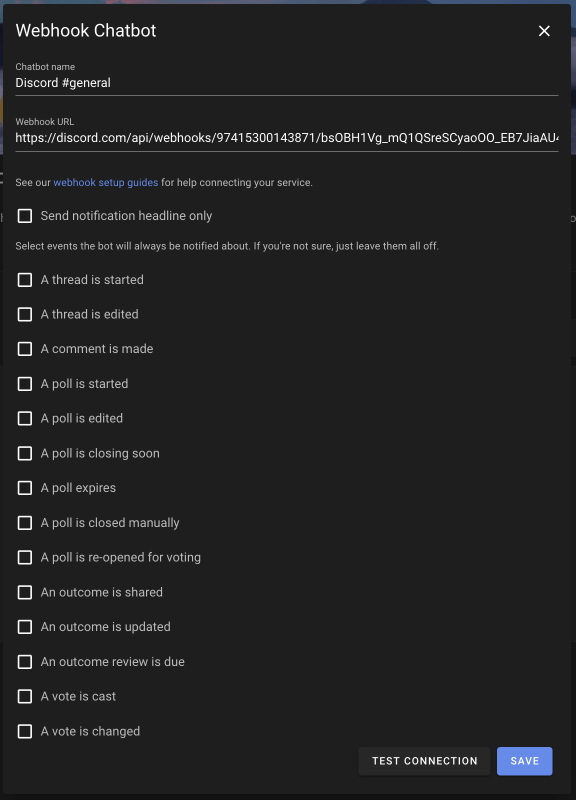Tick 'A poll is edited' checkbox
This screenshot has width=576, height=800.
(x=24, y=418)
